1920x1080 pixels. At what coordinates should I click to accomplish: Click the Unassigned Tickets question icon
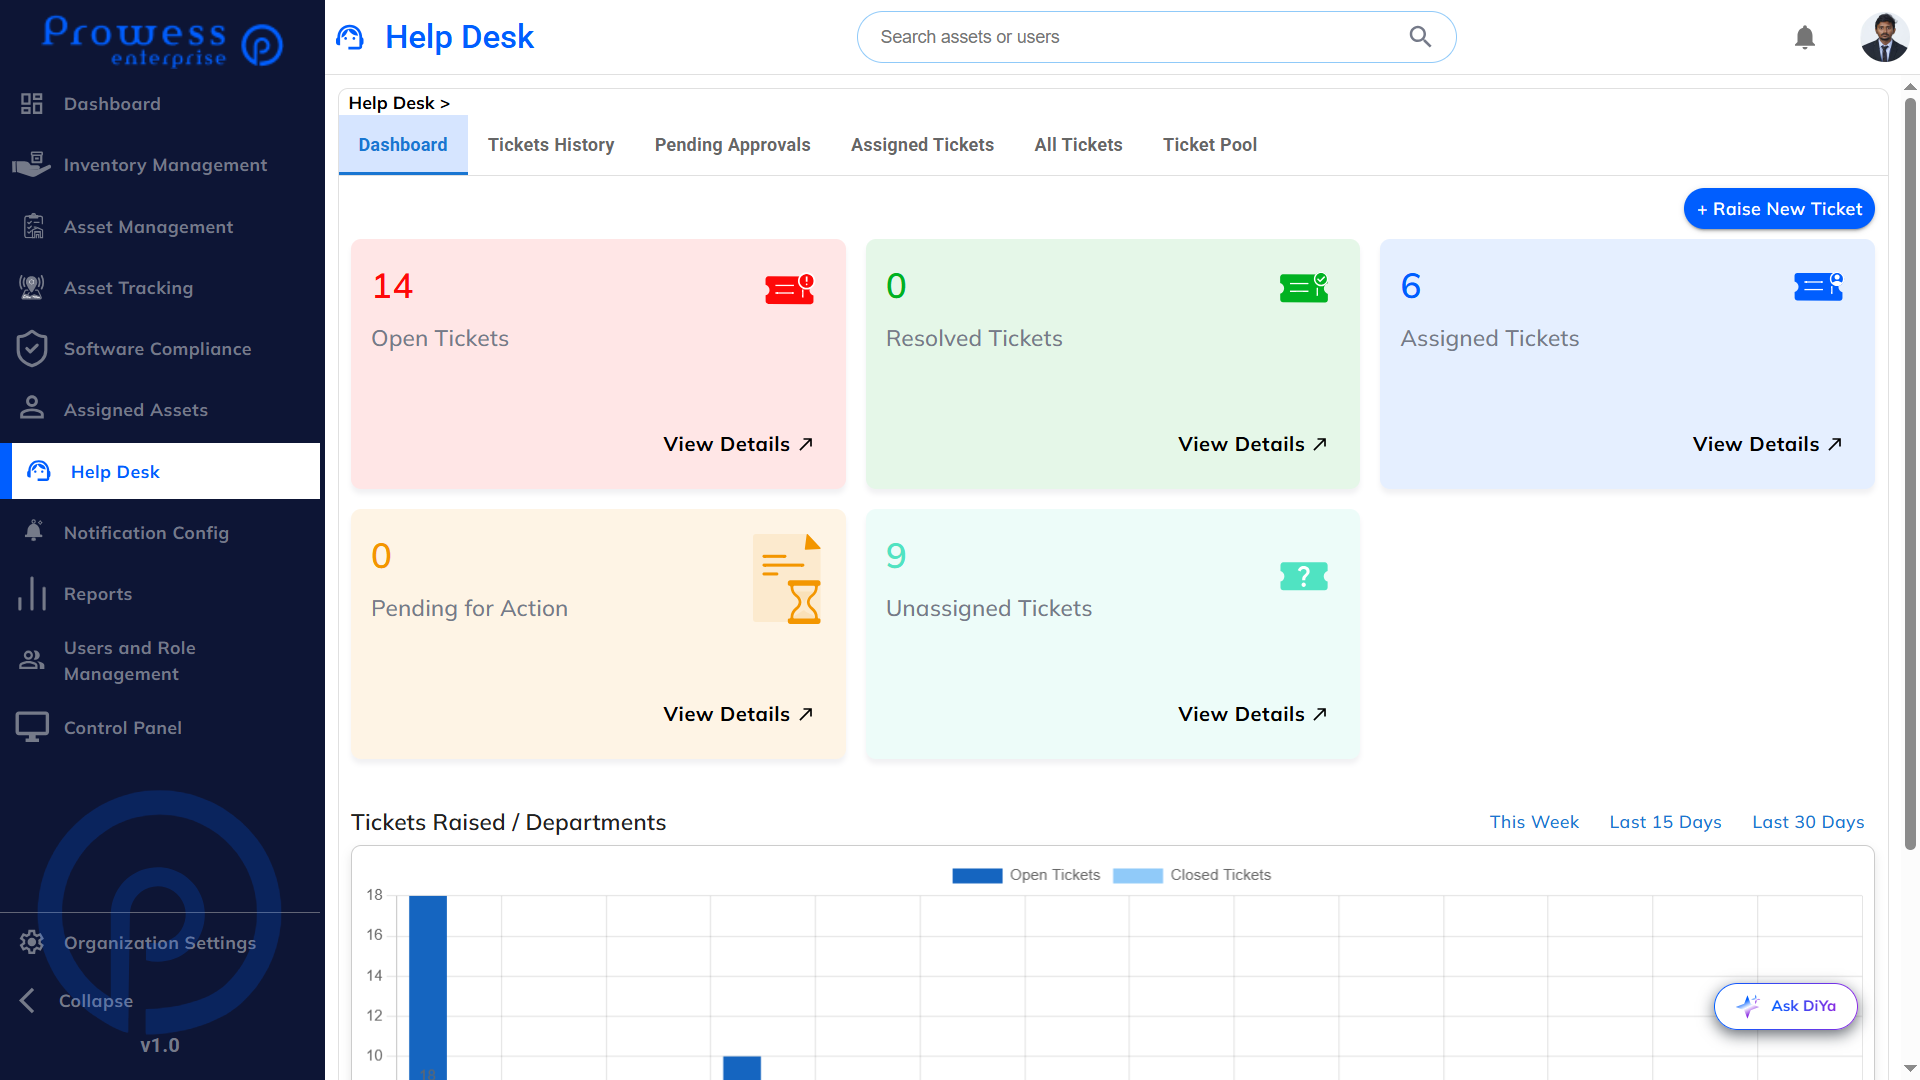pos(1304,576)
